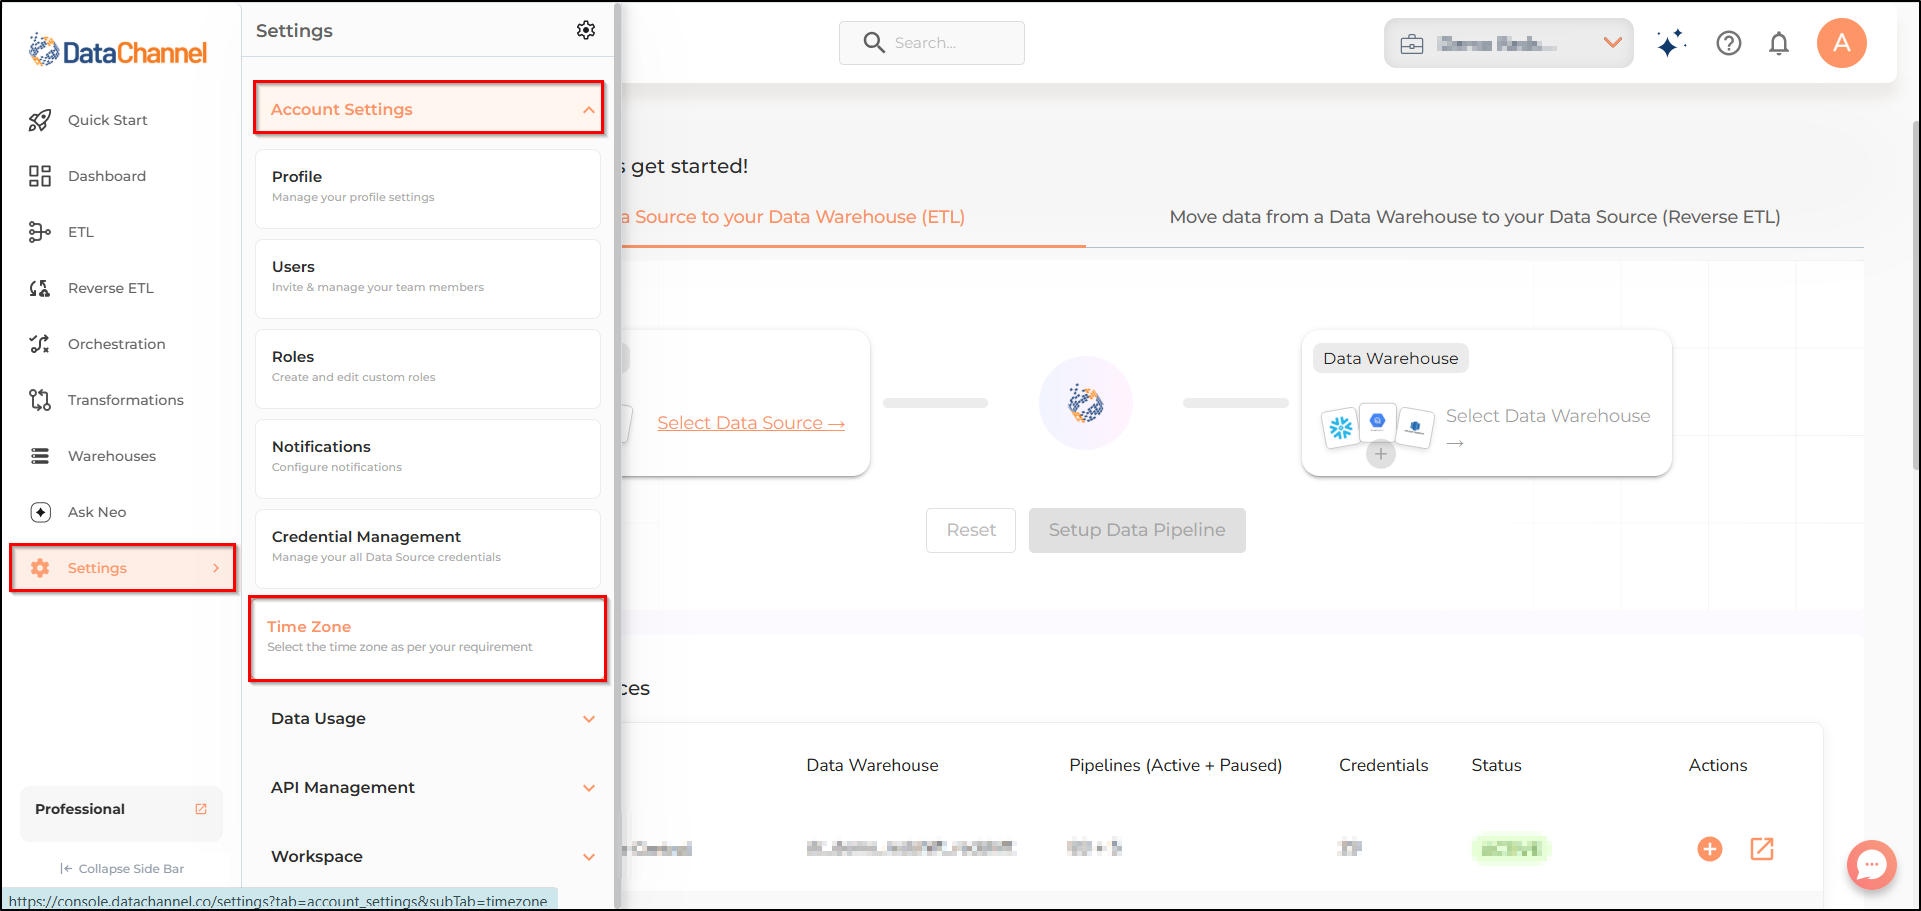Click the orange plus action icon

pyautogui.click(x=1710, y=849)
